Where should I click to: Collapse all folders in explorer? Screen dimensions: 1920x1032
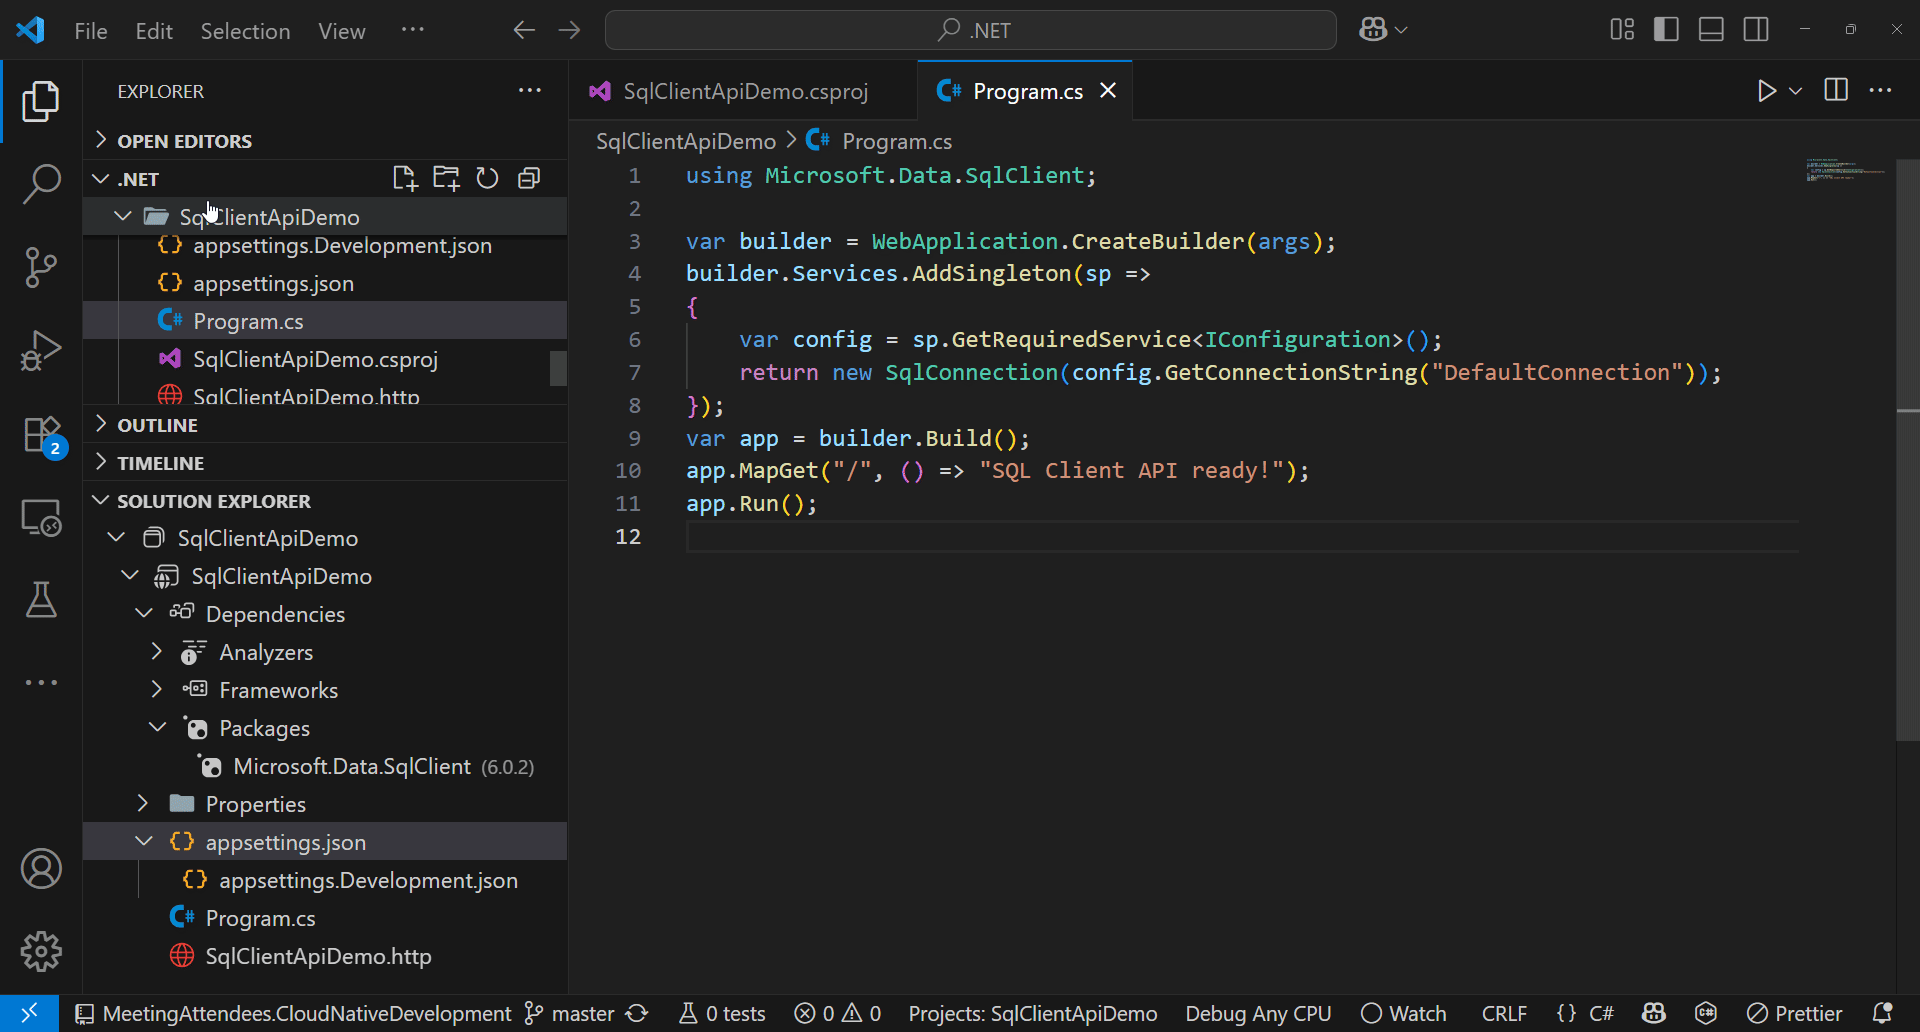pos(529,179)
